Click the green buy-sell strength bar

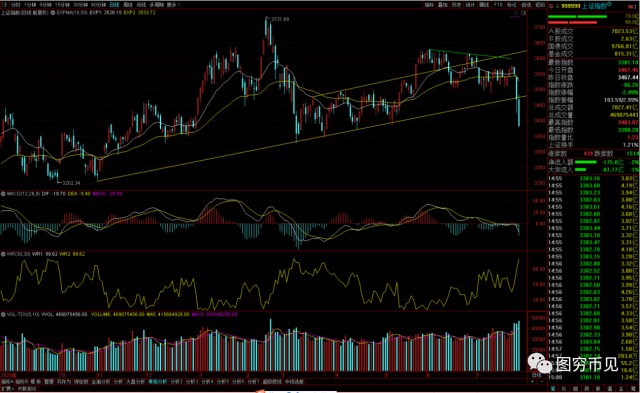click(x=577, y=17)
